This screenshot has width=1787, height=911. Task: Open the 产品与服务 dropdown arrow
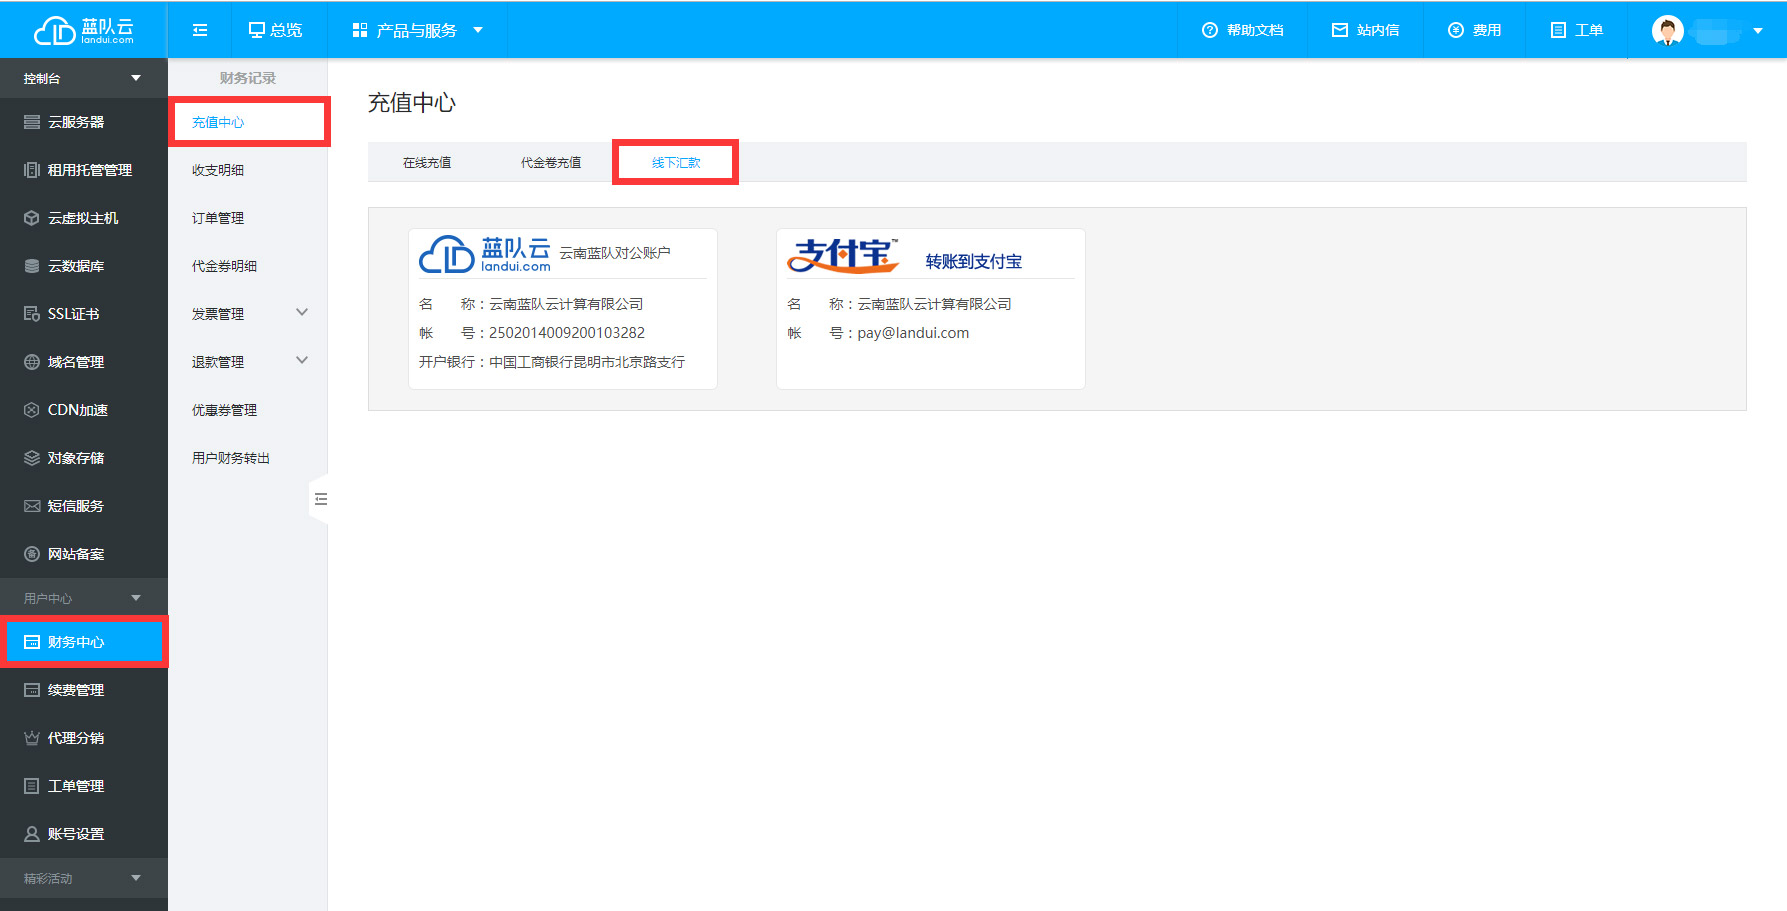[x=478, y=30]
